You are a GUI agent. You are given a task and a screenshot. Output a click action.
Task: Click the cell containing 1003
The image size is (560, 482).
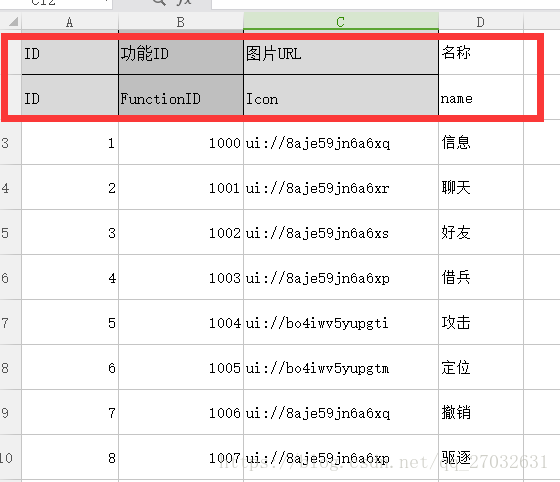coord(181,277)
